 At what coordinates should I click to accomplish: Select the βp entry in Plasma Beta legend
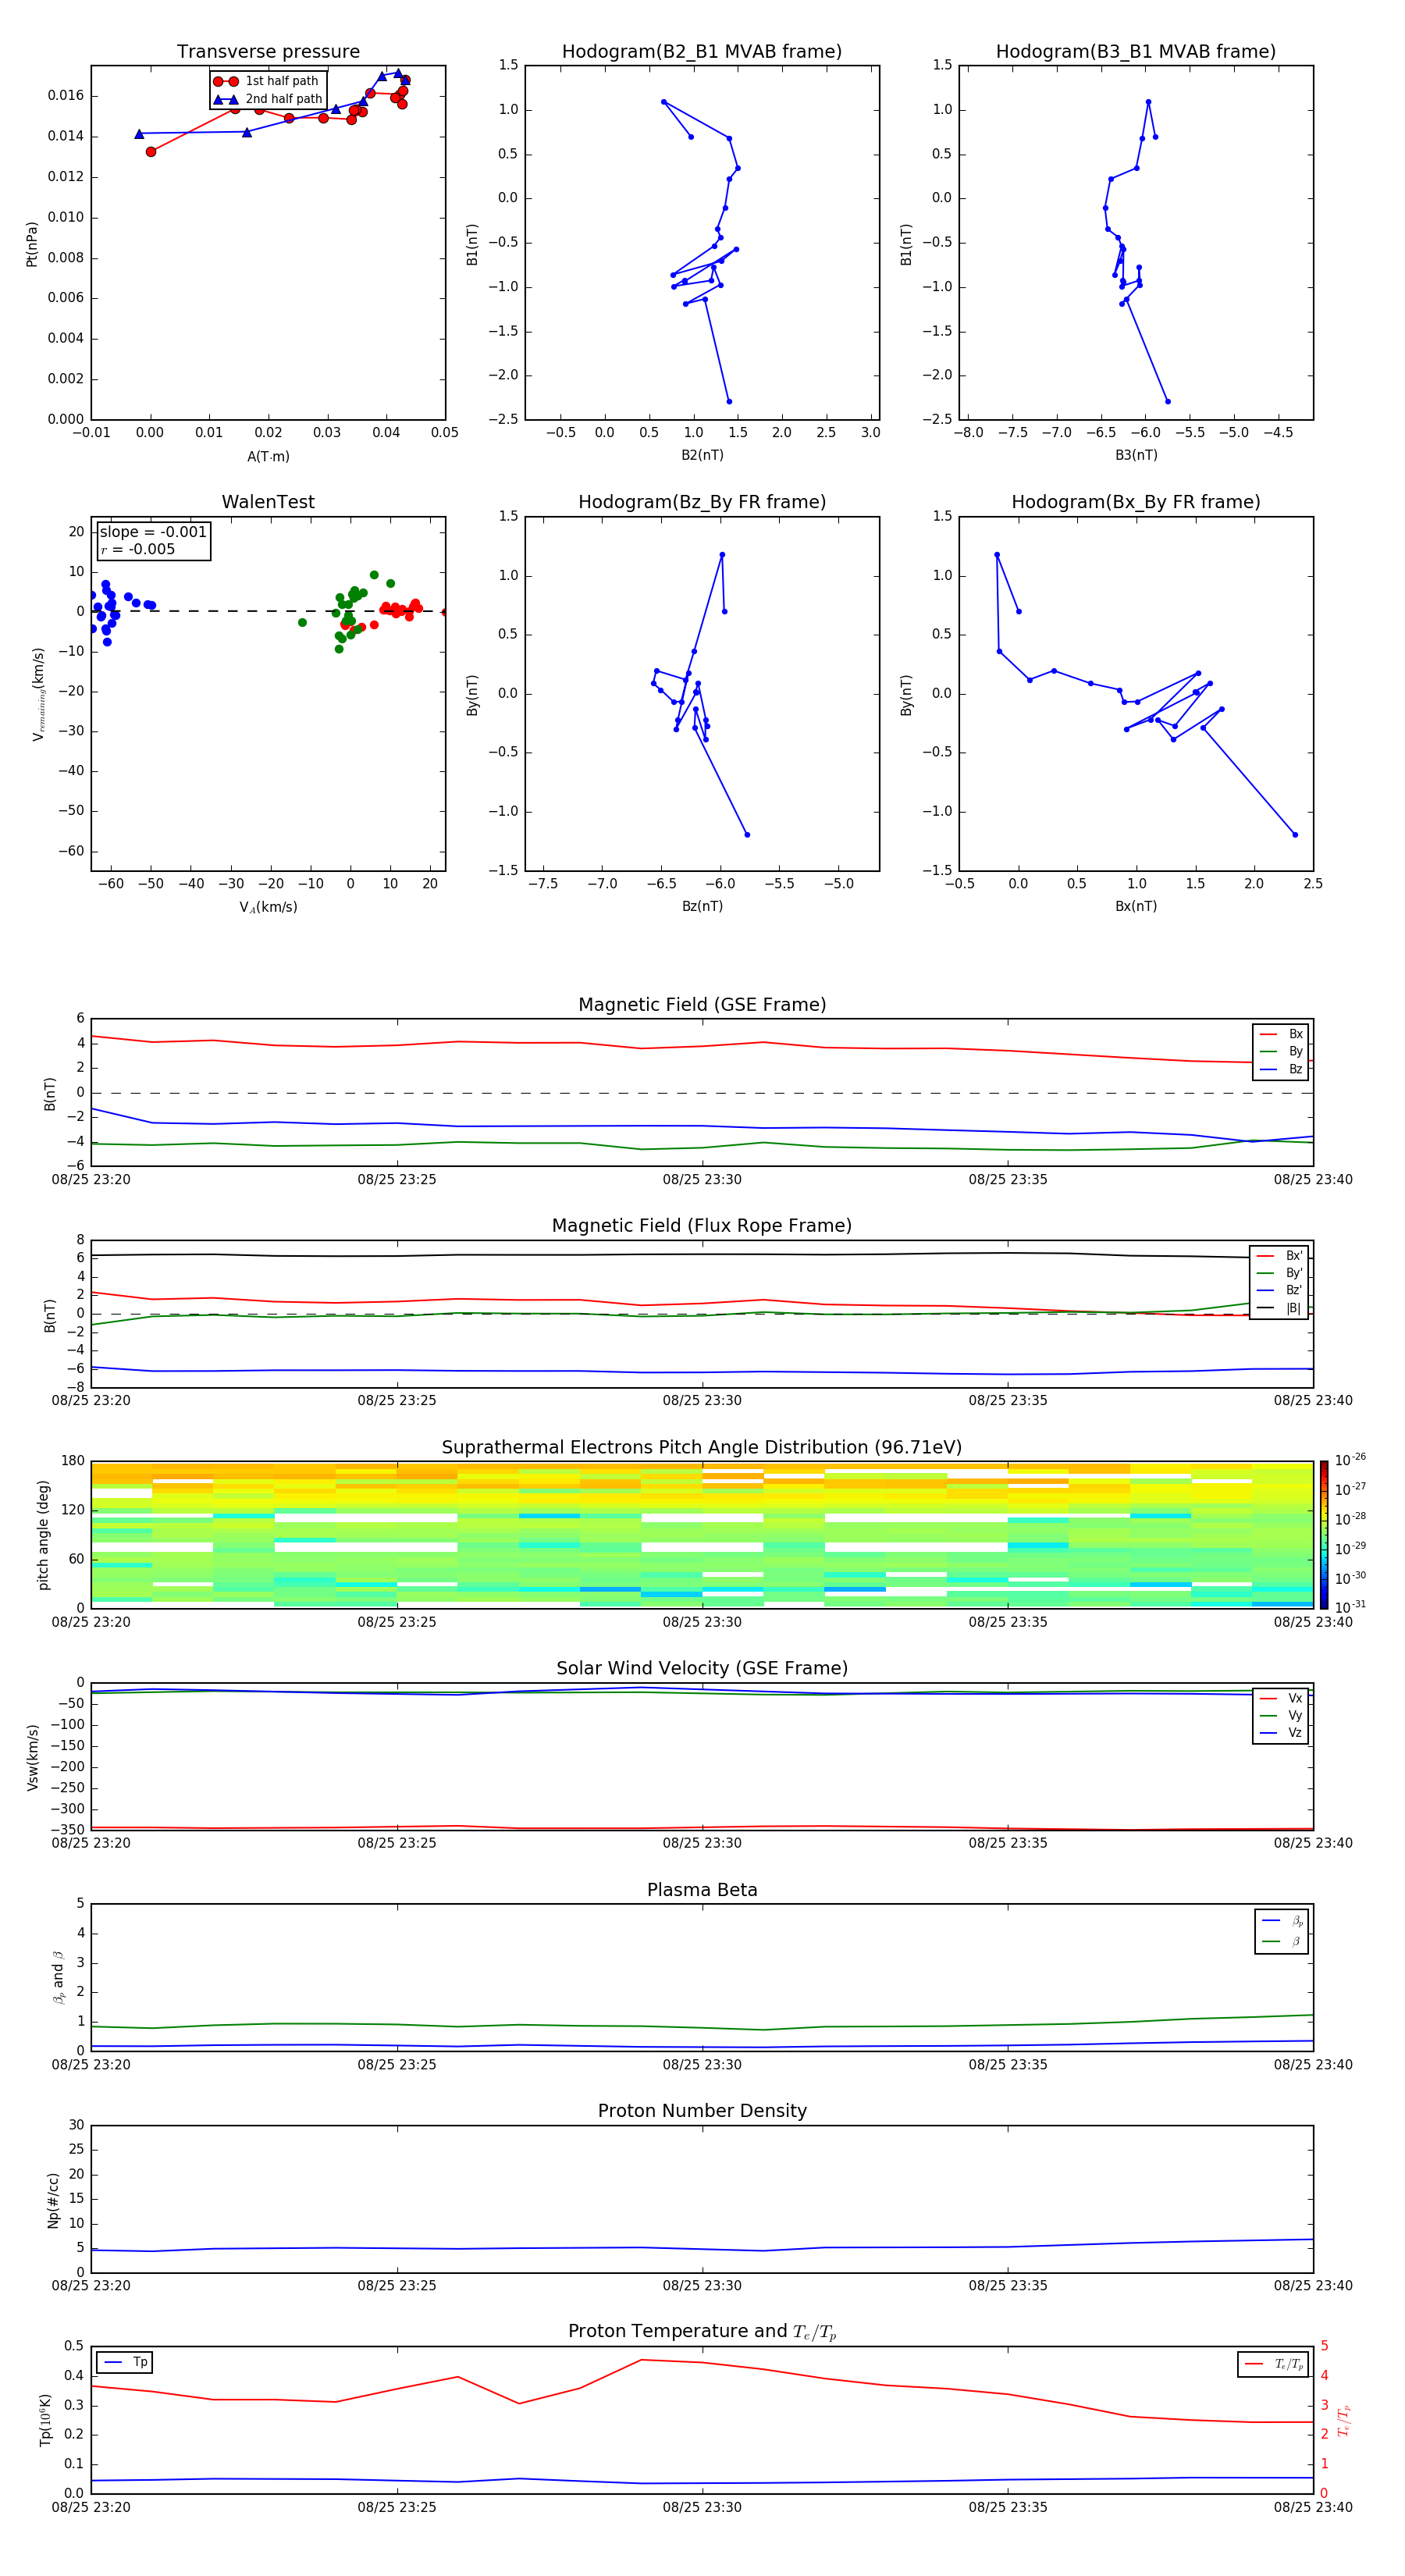coord(1282,1921)
